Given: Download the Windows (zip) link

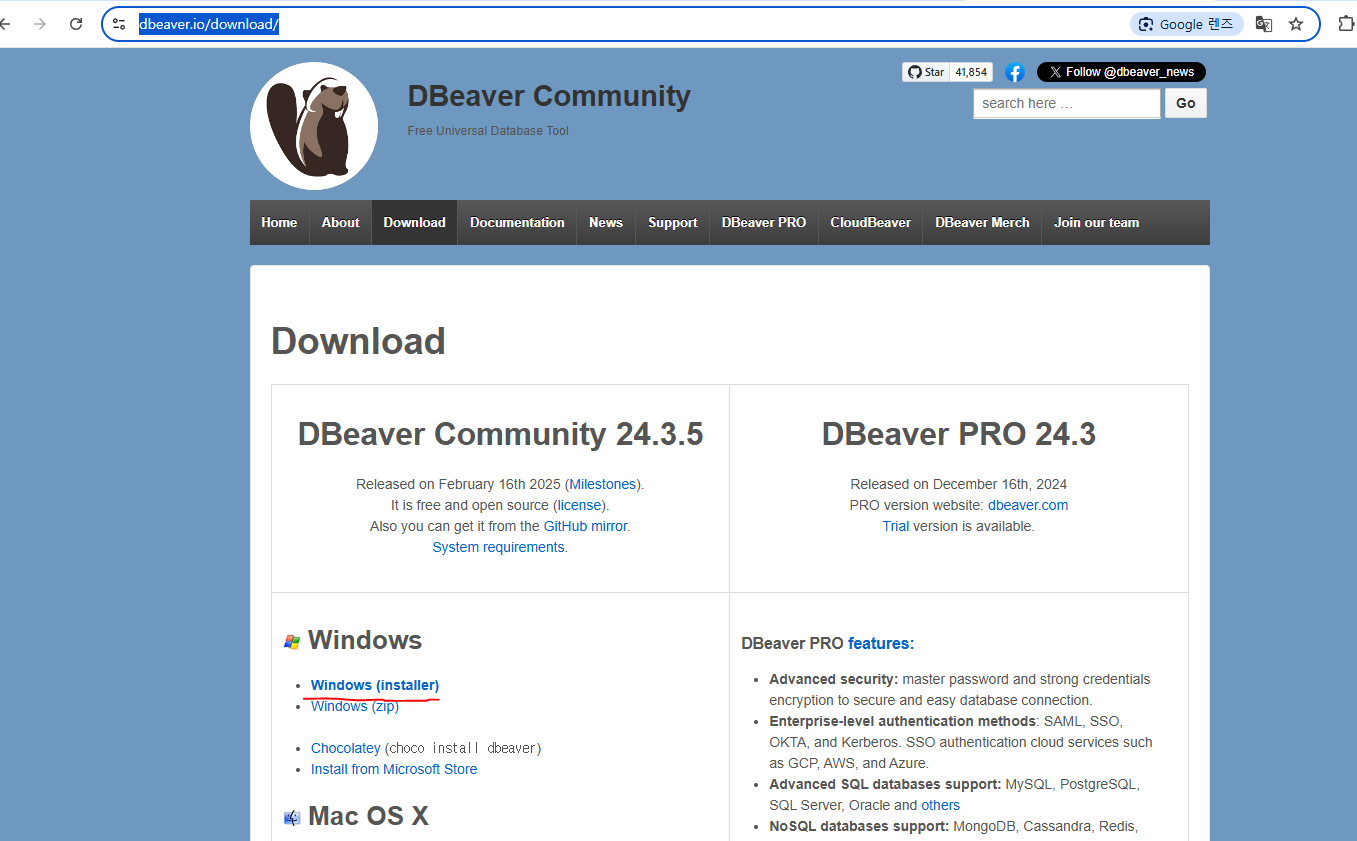Looking at the screenshot, I should (355, 706).
